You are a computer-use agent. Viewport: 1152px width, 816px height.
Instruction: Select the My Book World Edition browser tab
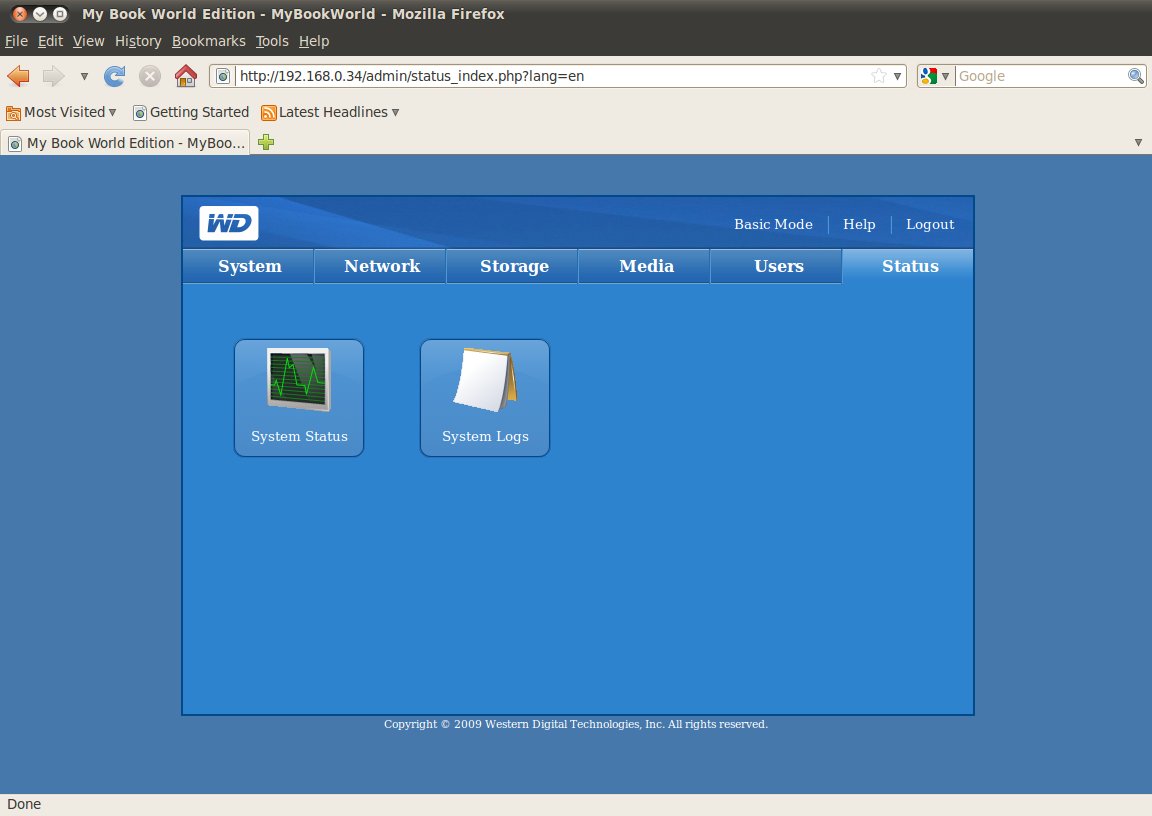126,142
